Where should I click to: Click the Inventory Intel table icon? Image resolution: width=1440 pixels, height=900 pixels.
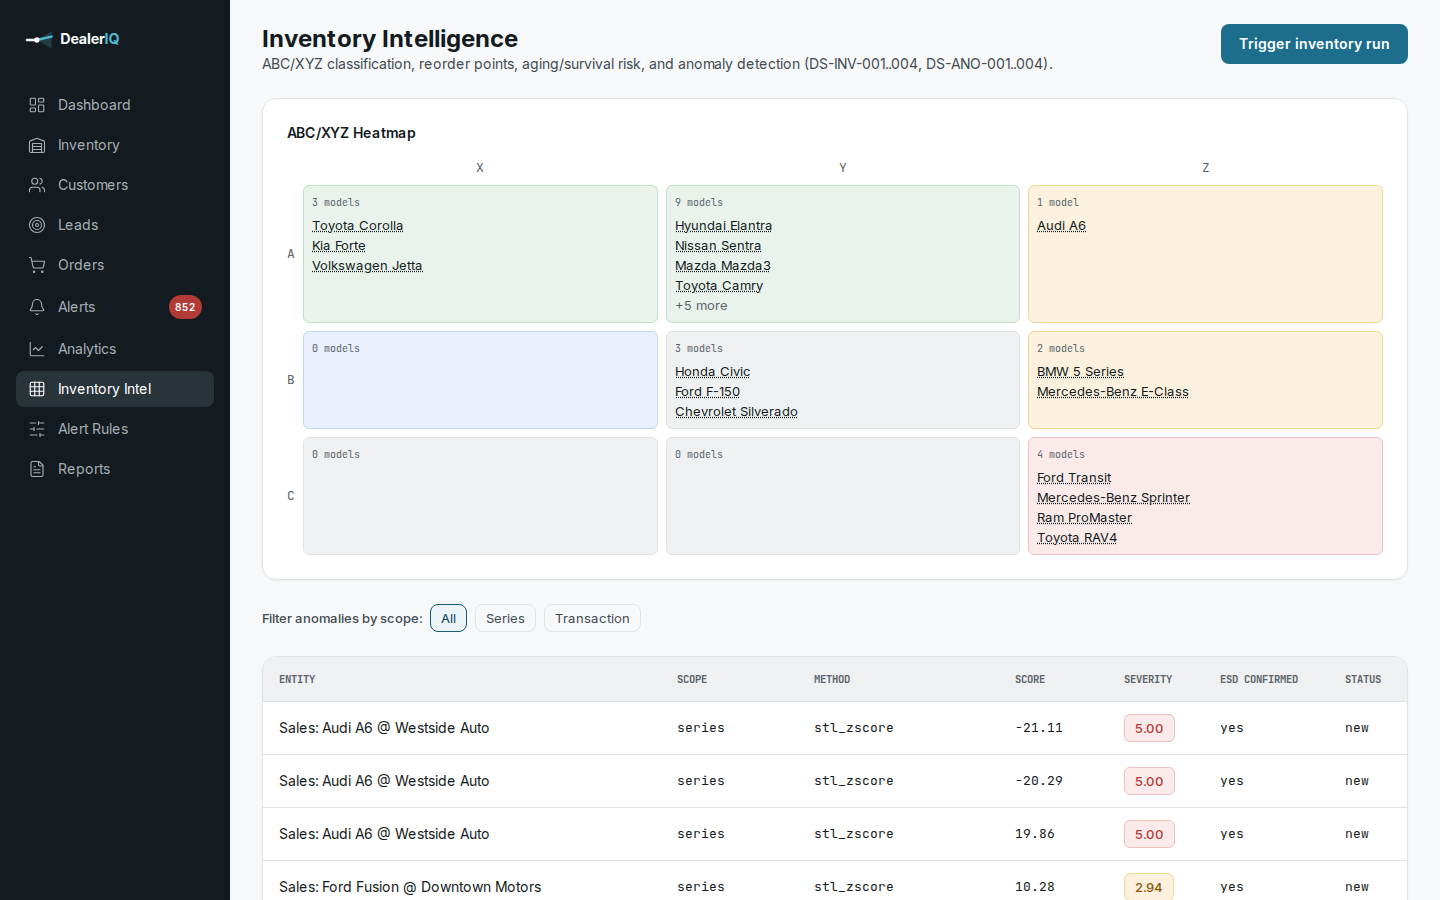click(x=37, y=389)
